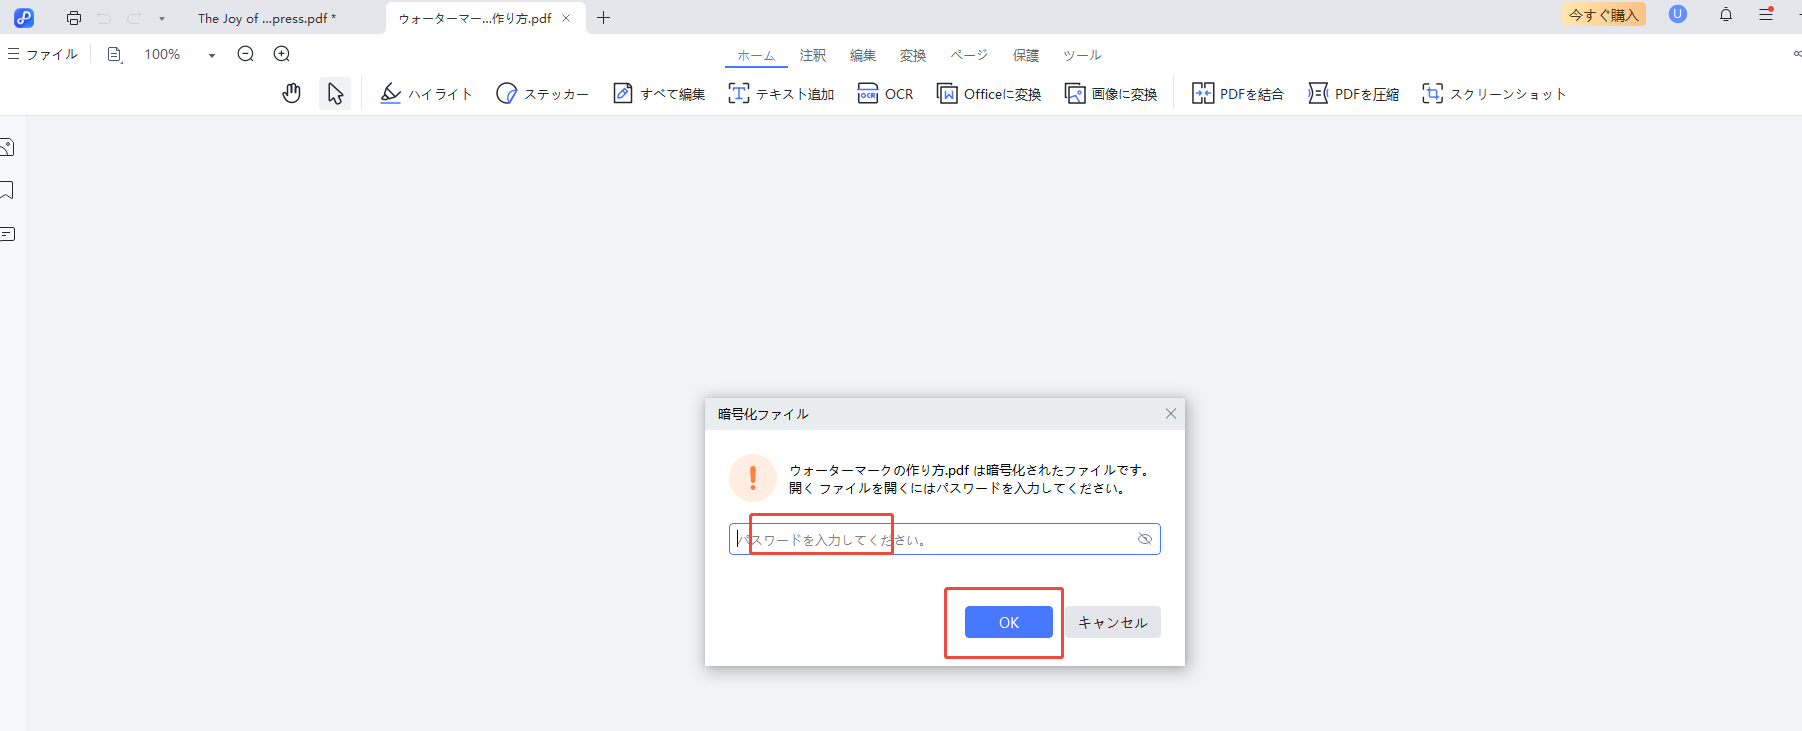The height and width of the screenshot is (731, 1802).
Task: Select the ハイライト tool
Action: [x=426, y=94]
